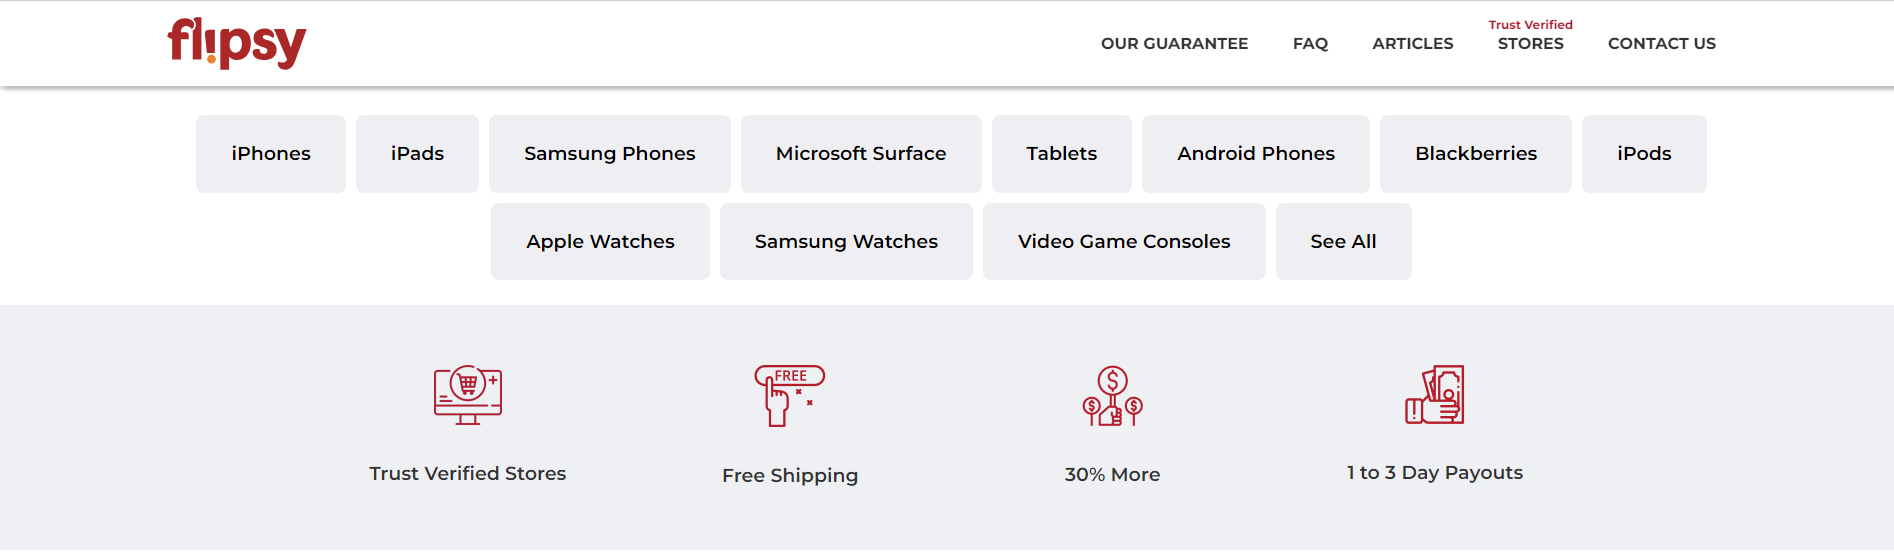Open Apple Watches category

coord(600,241)
